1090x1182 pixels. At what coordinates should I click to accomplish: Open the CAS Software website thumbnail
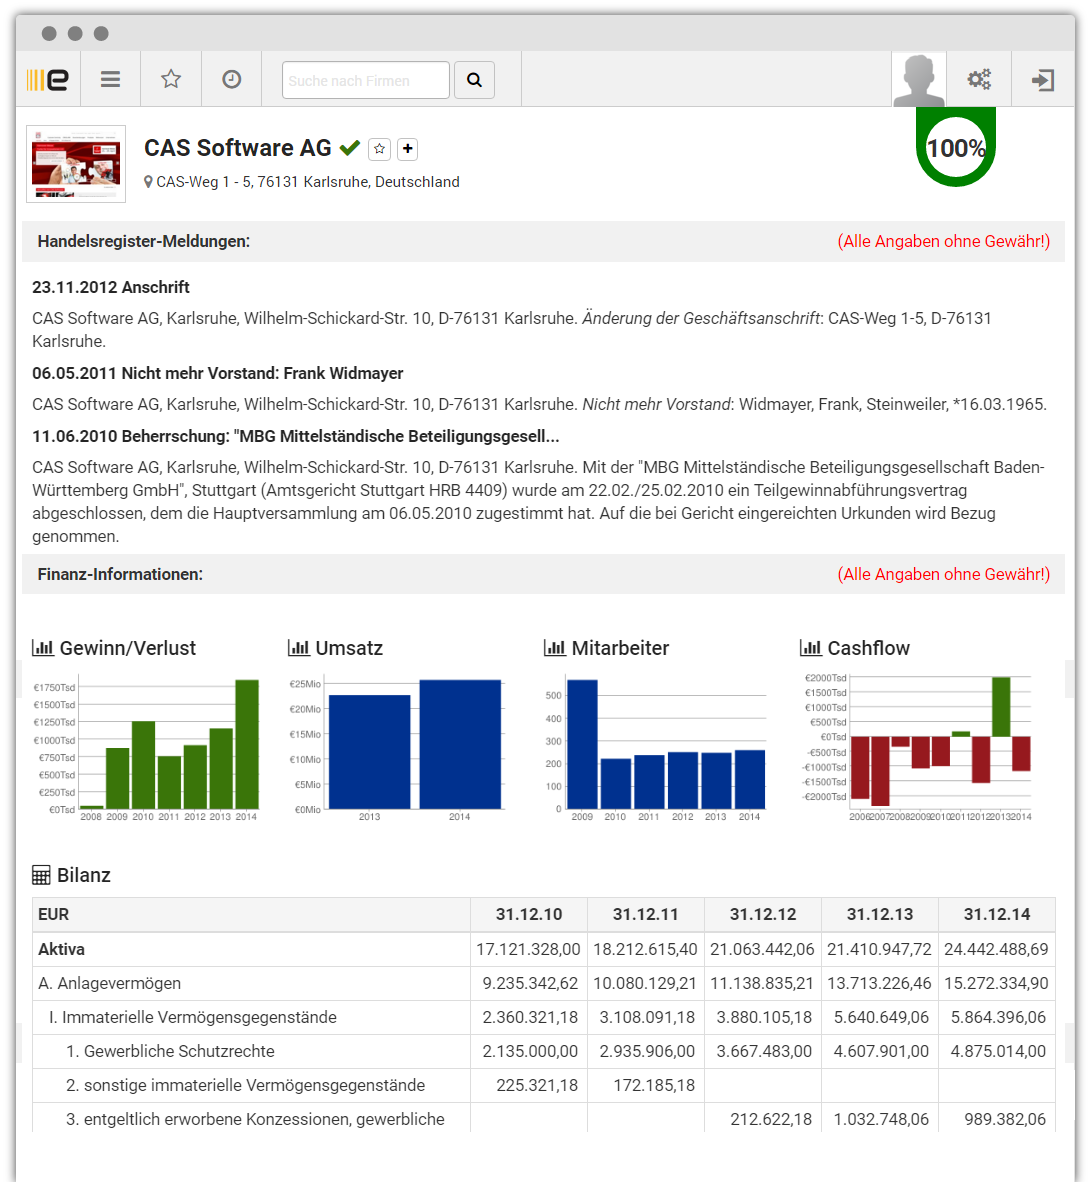(76, 164)
